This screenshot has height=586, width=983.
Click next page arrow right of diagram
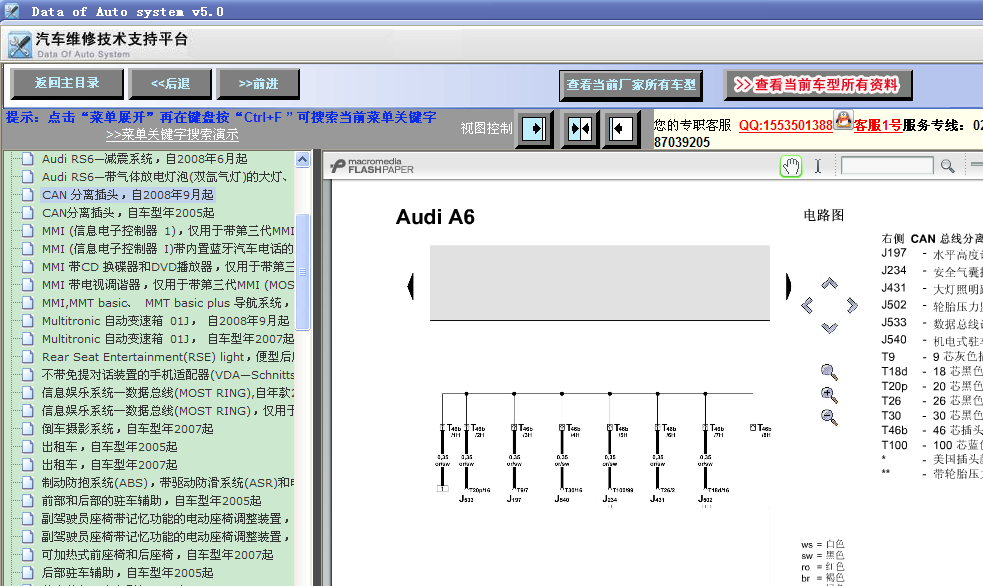(x=788, y=286)
